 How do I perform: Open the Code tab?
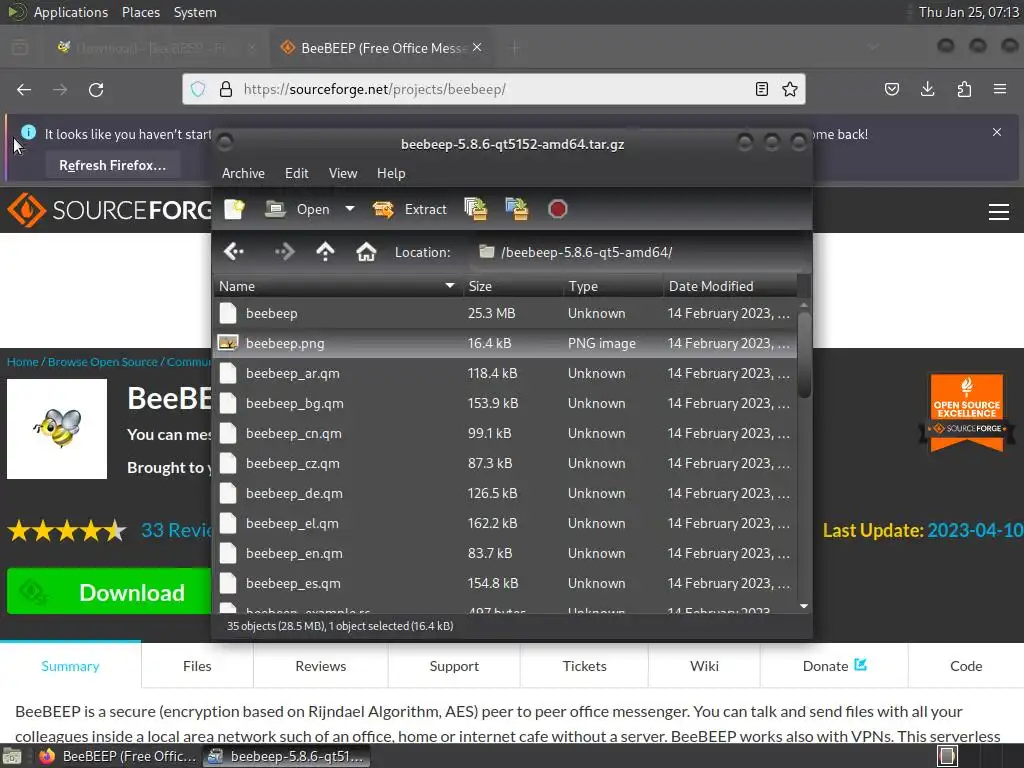pyautogui.click(x=966, y=666)
